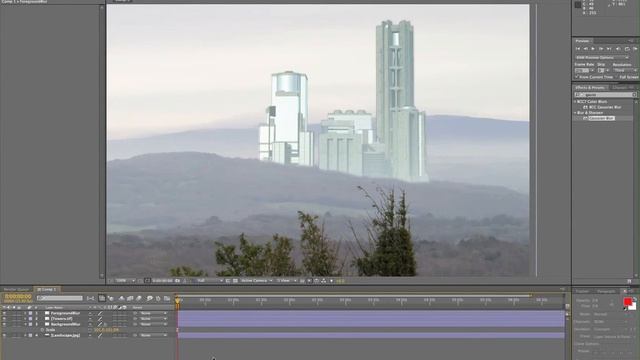The width and height of the screenshot is (640, 360).
Task: Select the BackgroundBlur layer name
Action: tap(65, 324)
